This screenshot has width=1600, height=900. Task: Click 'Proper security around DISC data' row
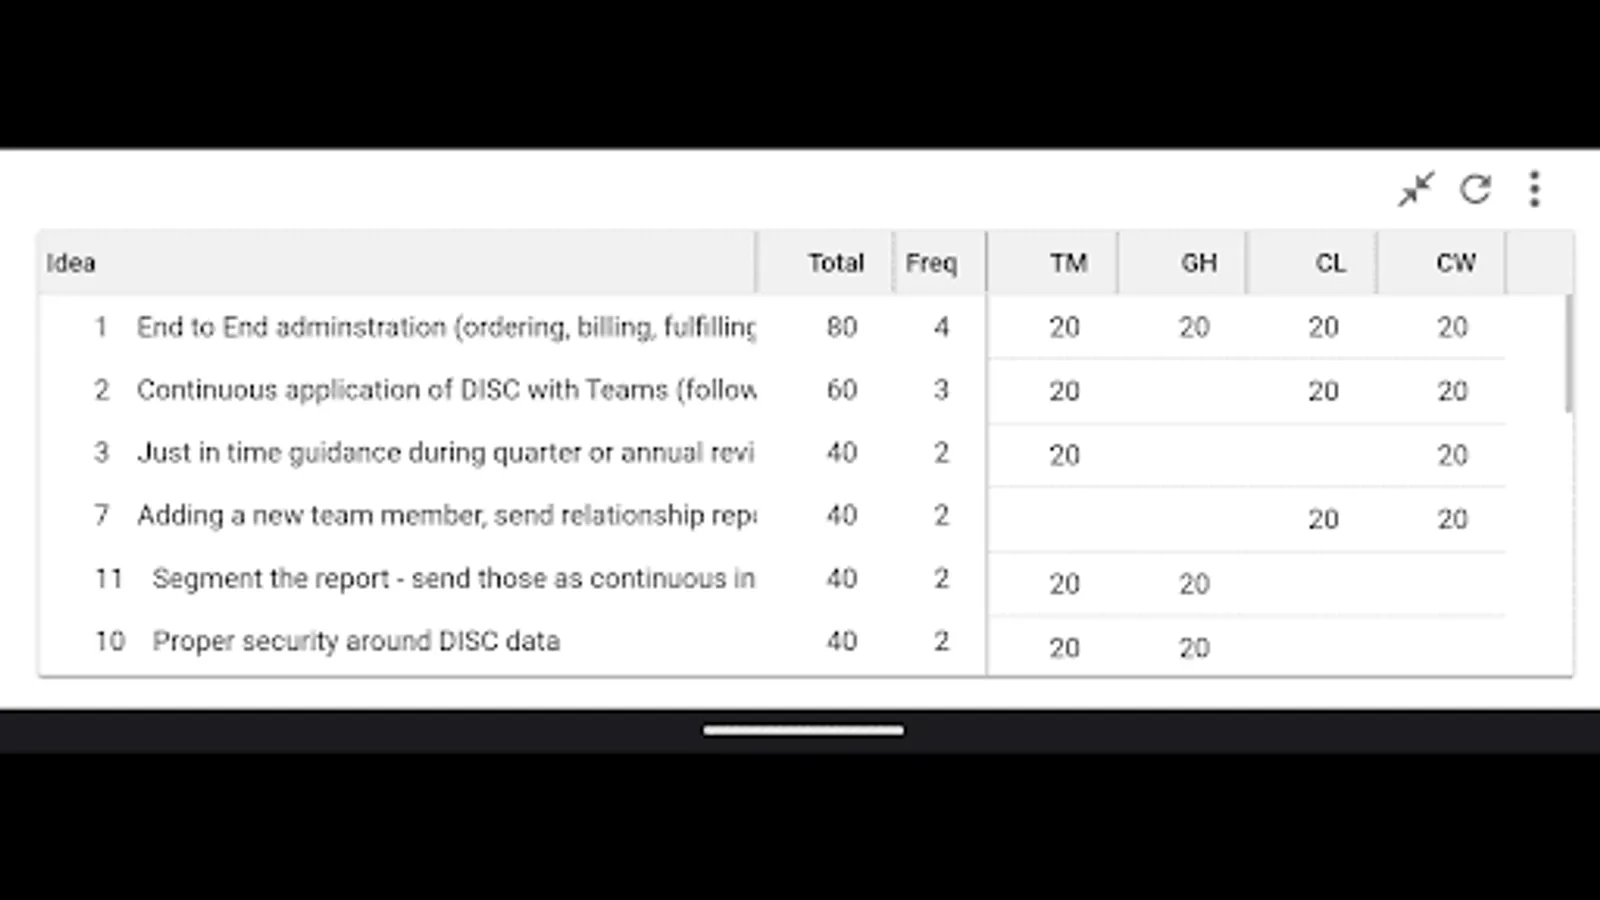point(355,641)
